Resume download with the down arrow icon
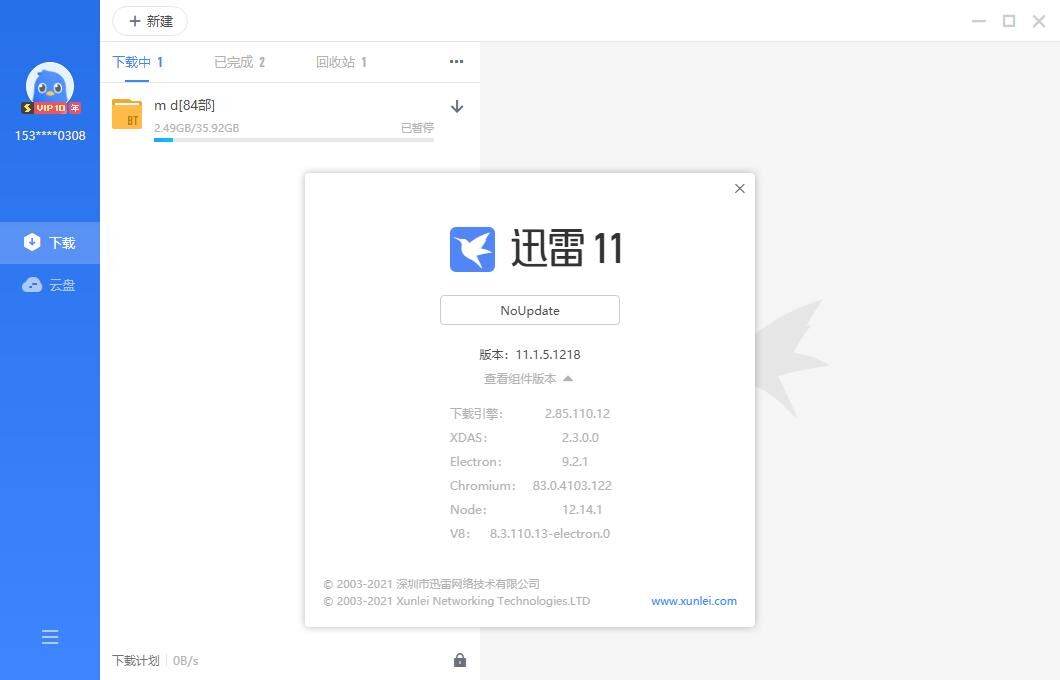This screenshot has height=680, width=1060. 457,107
